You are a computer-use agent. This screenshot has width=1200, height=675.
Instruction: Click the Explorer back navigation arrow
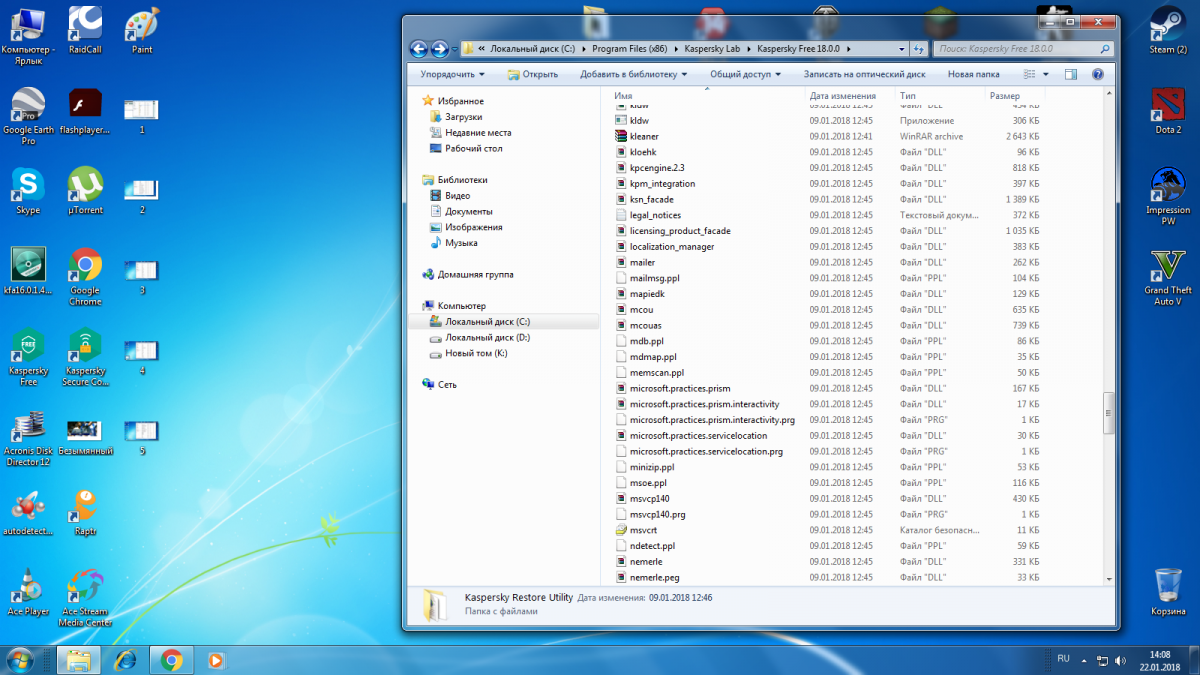(419, 48)
